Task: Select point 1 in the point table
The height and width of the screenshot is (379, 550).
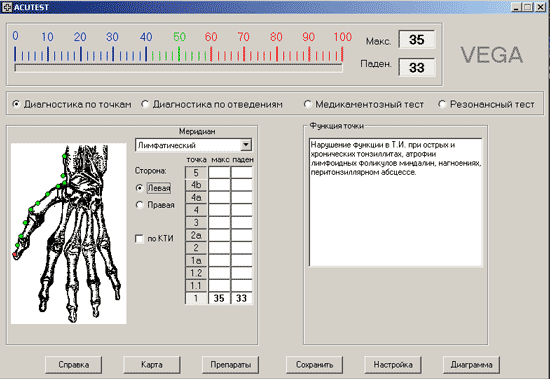Action: [x=196, y=299]
